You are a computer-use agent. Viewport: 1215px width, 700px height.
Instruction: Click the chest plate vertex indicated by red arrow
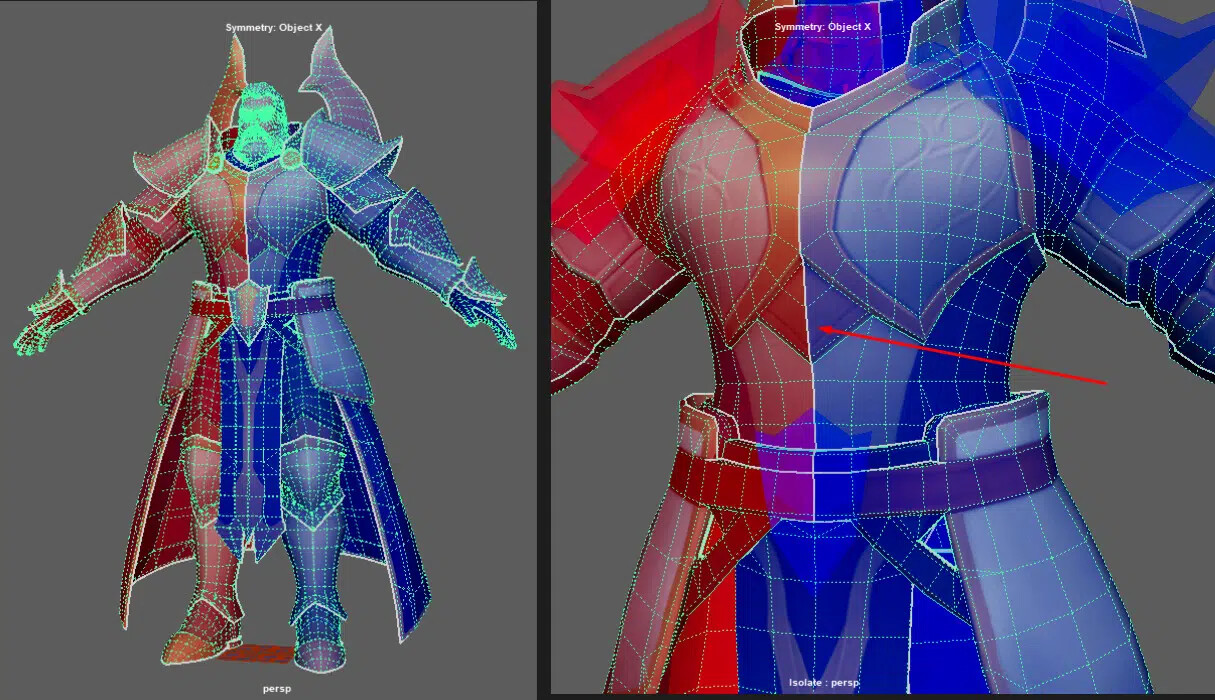point(822,328)
